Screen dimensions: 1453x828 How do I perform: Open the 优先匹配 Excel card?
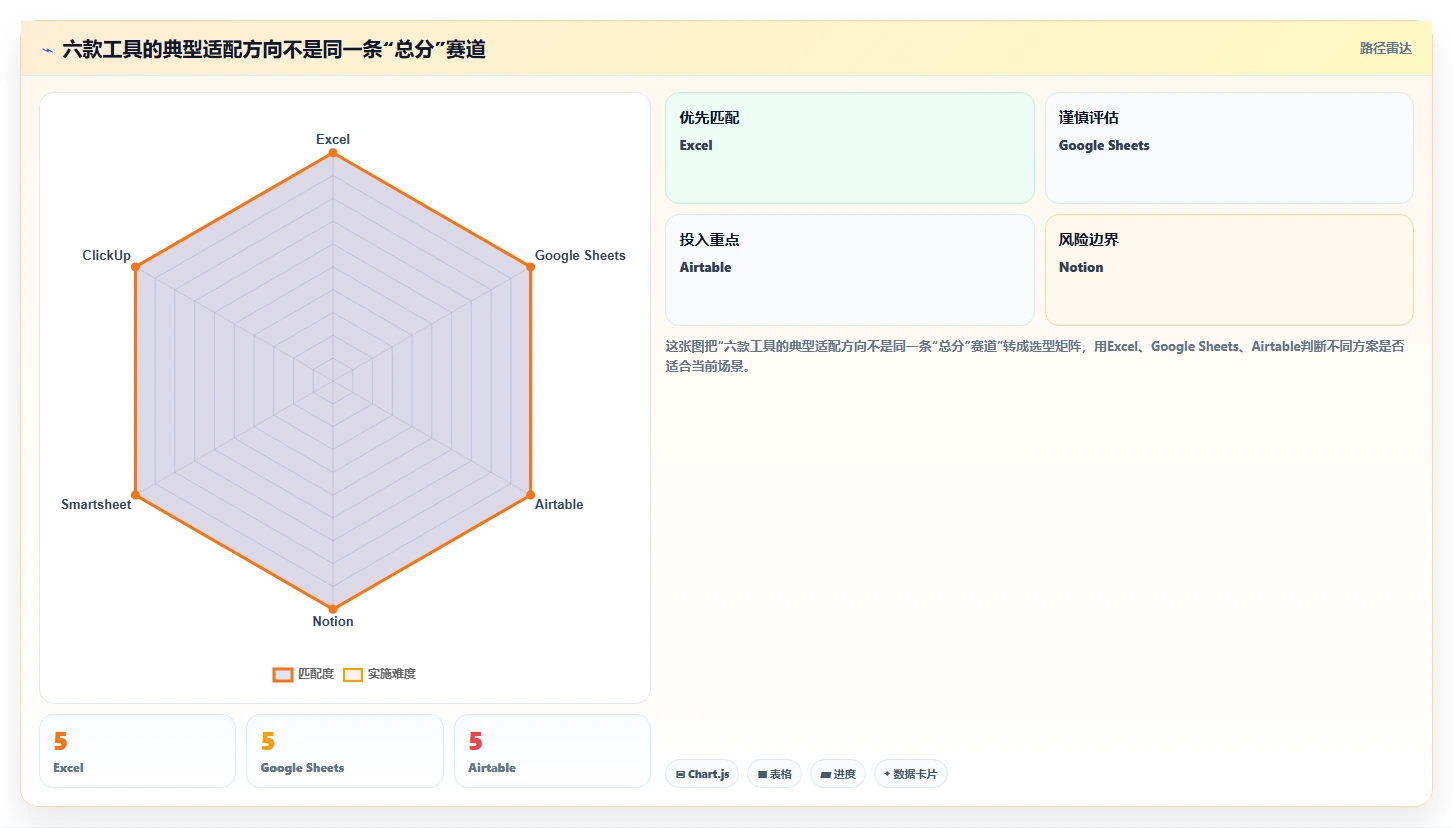click(849, 148)
